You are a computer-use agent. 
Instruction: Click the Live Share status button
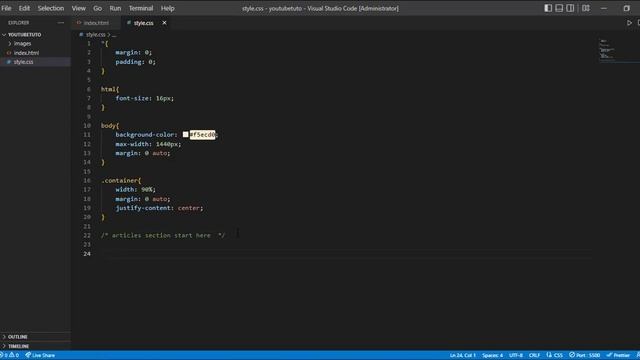[x=40, y=355]
